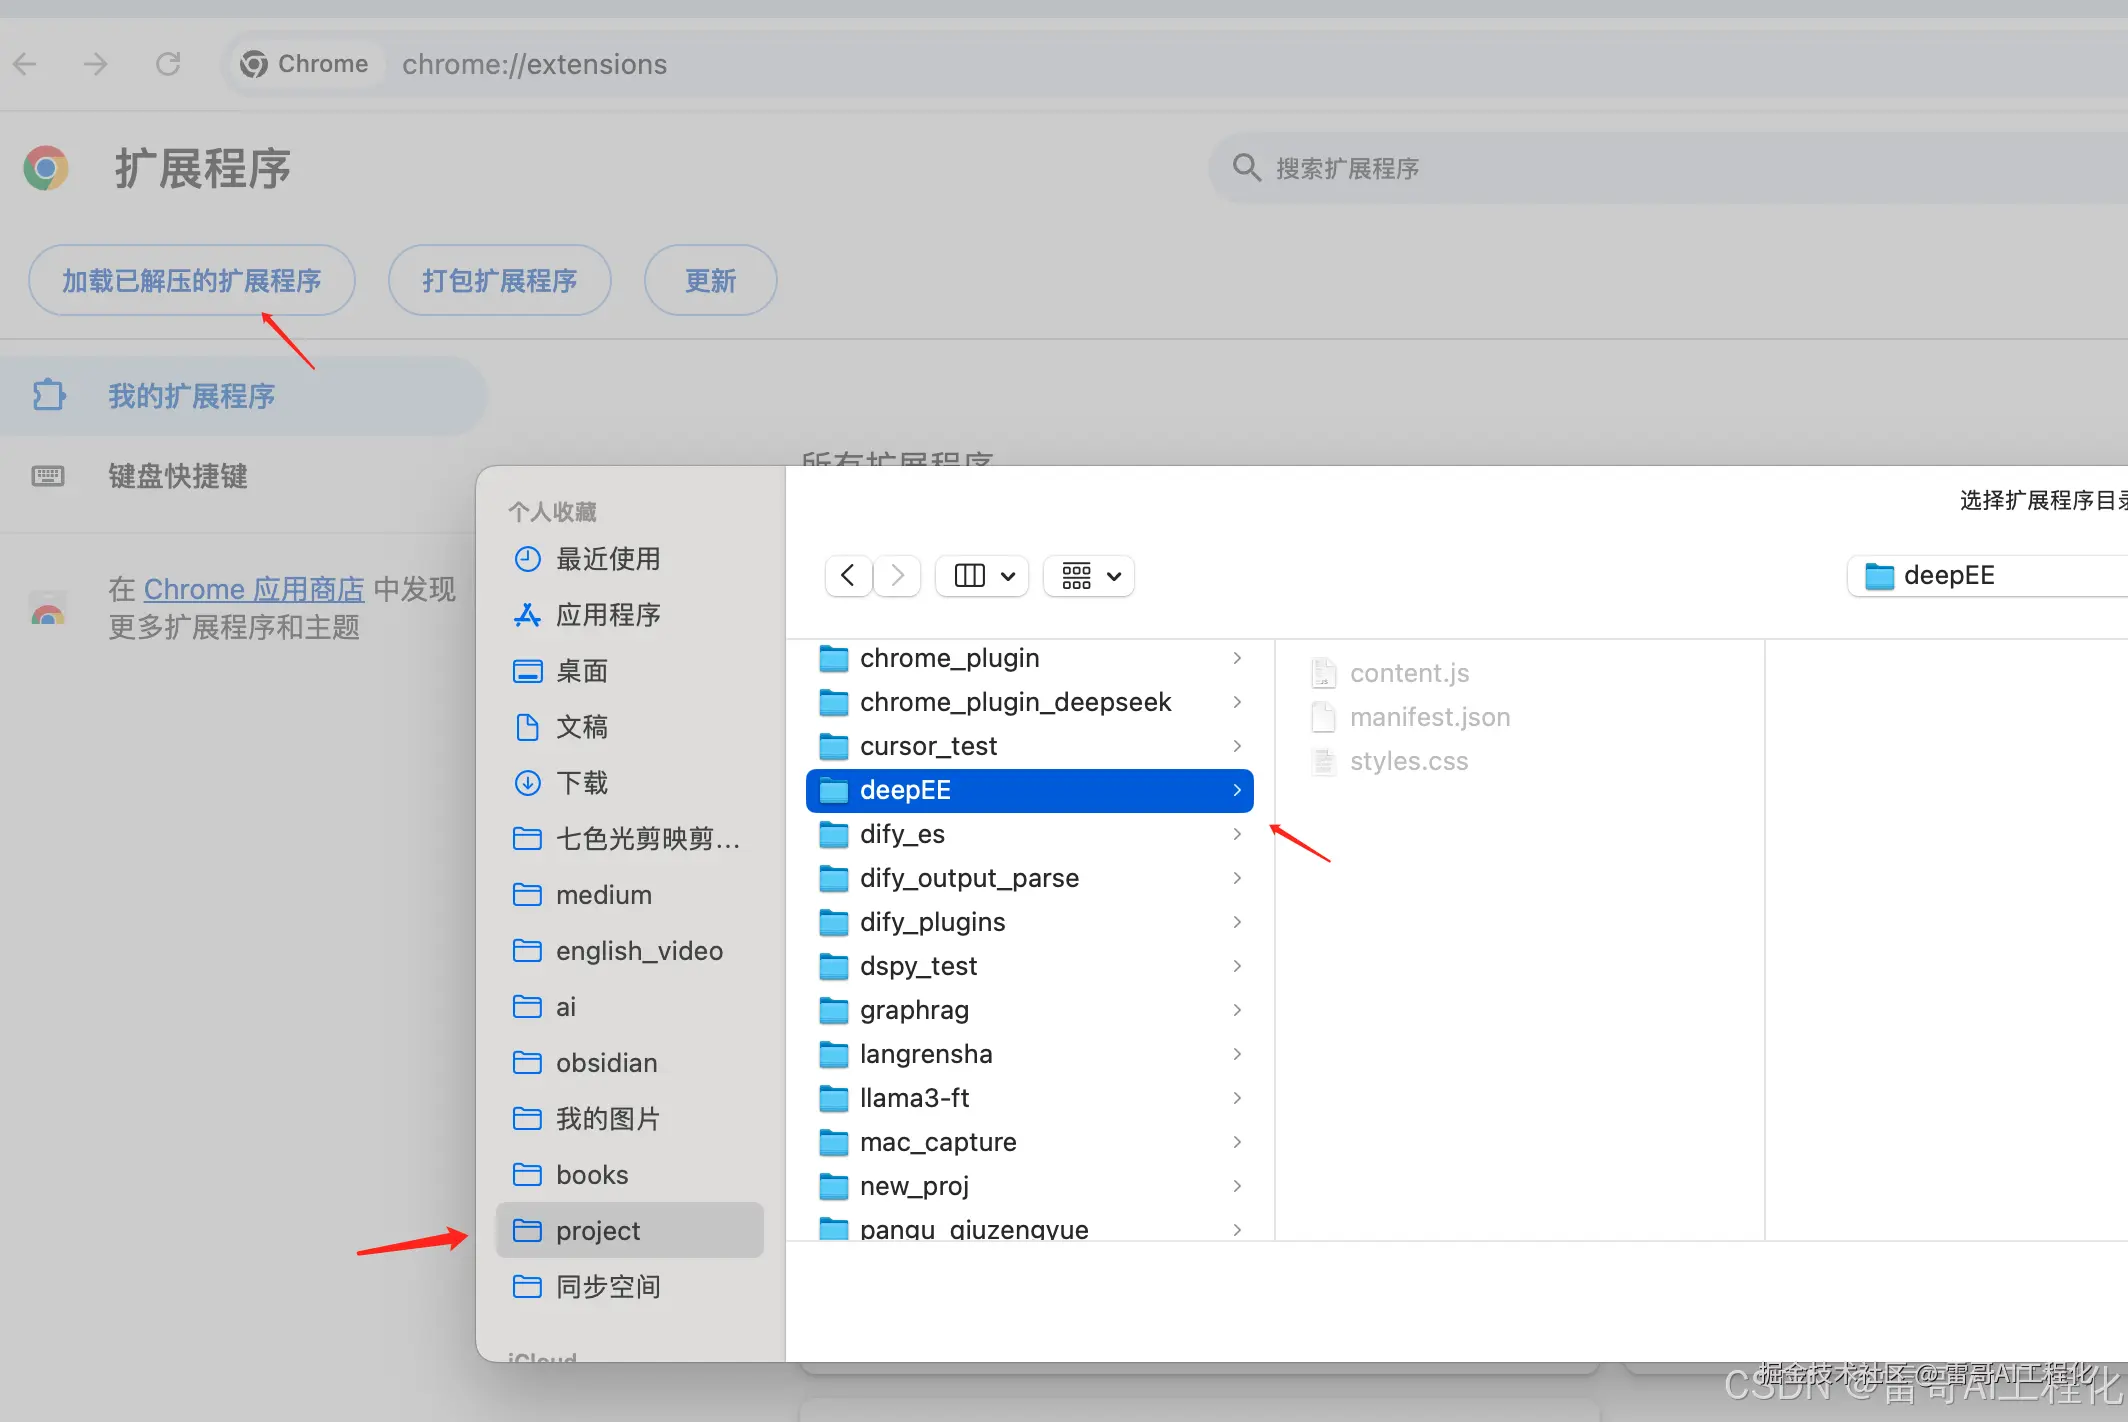
Task: Click the applications icon beside 应用程序
Action: click(x=527, y=615)
